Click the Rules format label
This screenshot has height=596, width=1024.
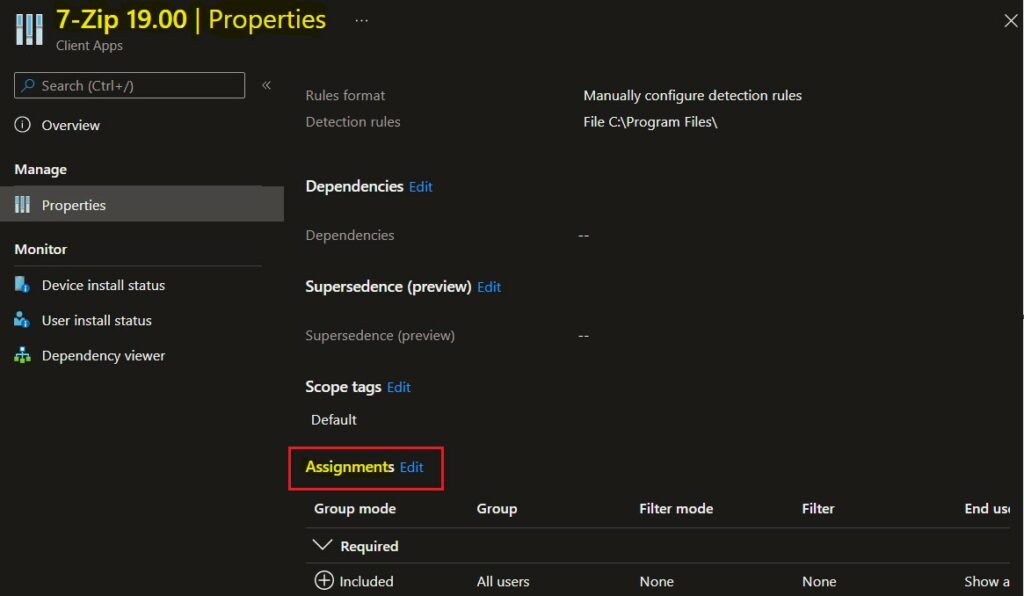point(345,95)
